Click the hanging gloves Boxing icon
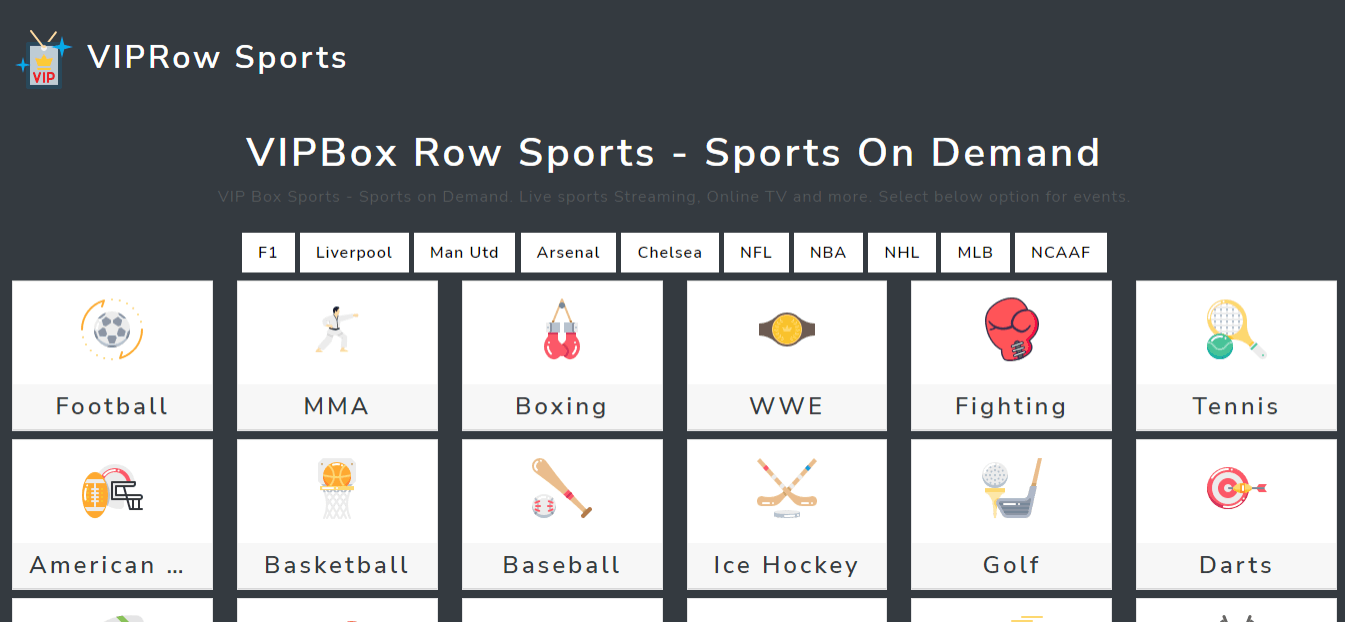The image size is (1345, 622). pyautogui.click(x=562, y=329)
